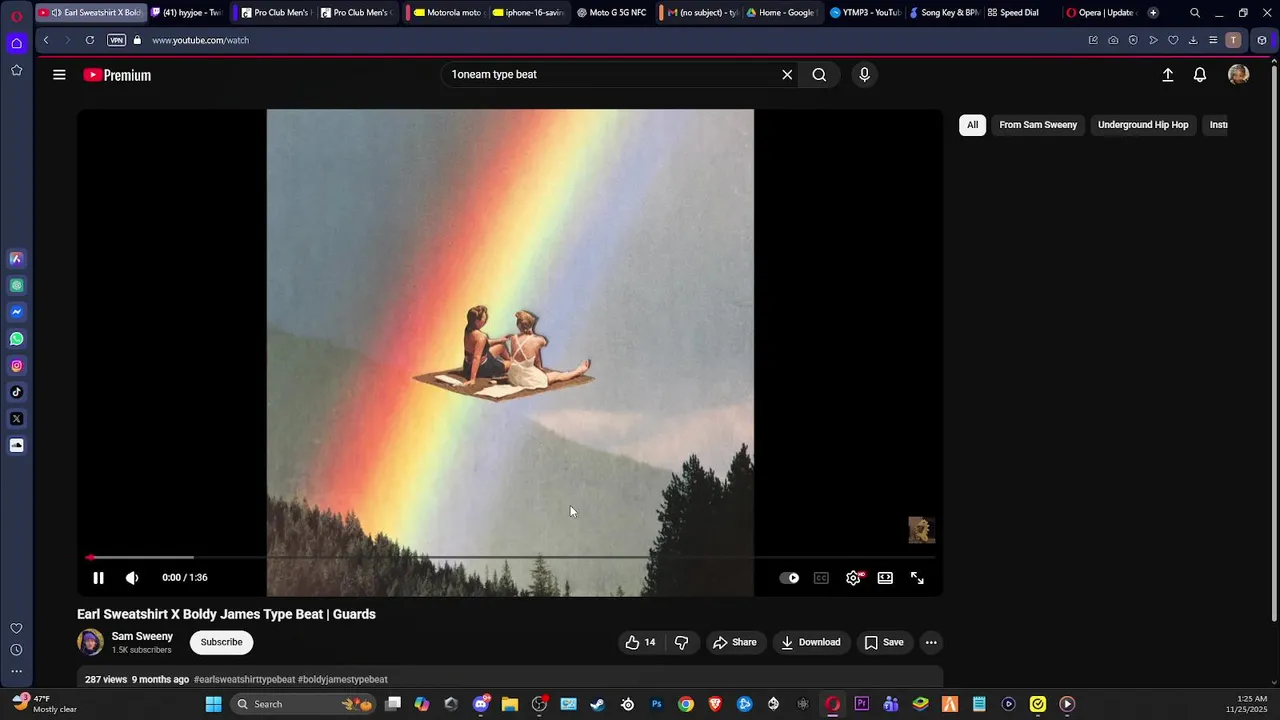Image resolution: width=1280 pixels, height=720 pixels.
Task: Open Instagram in Opera sidebar
Action: click(17, 366)
